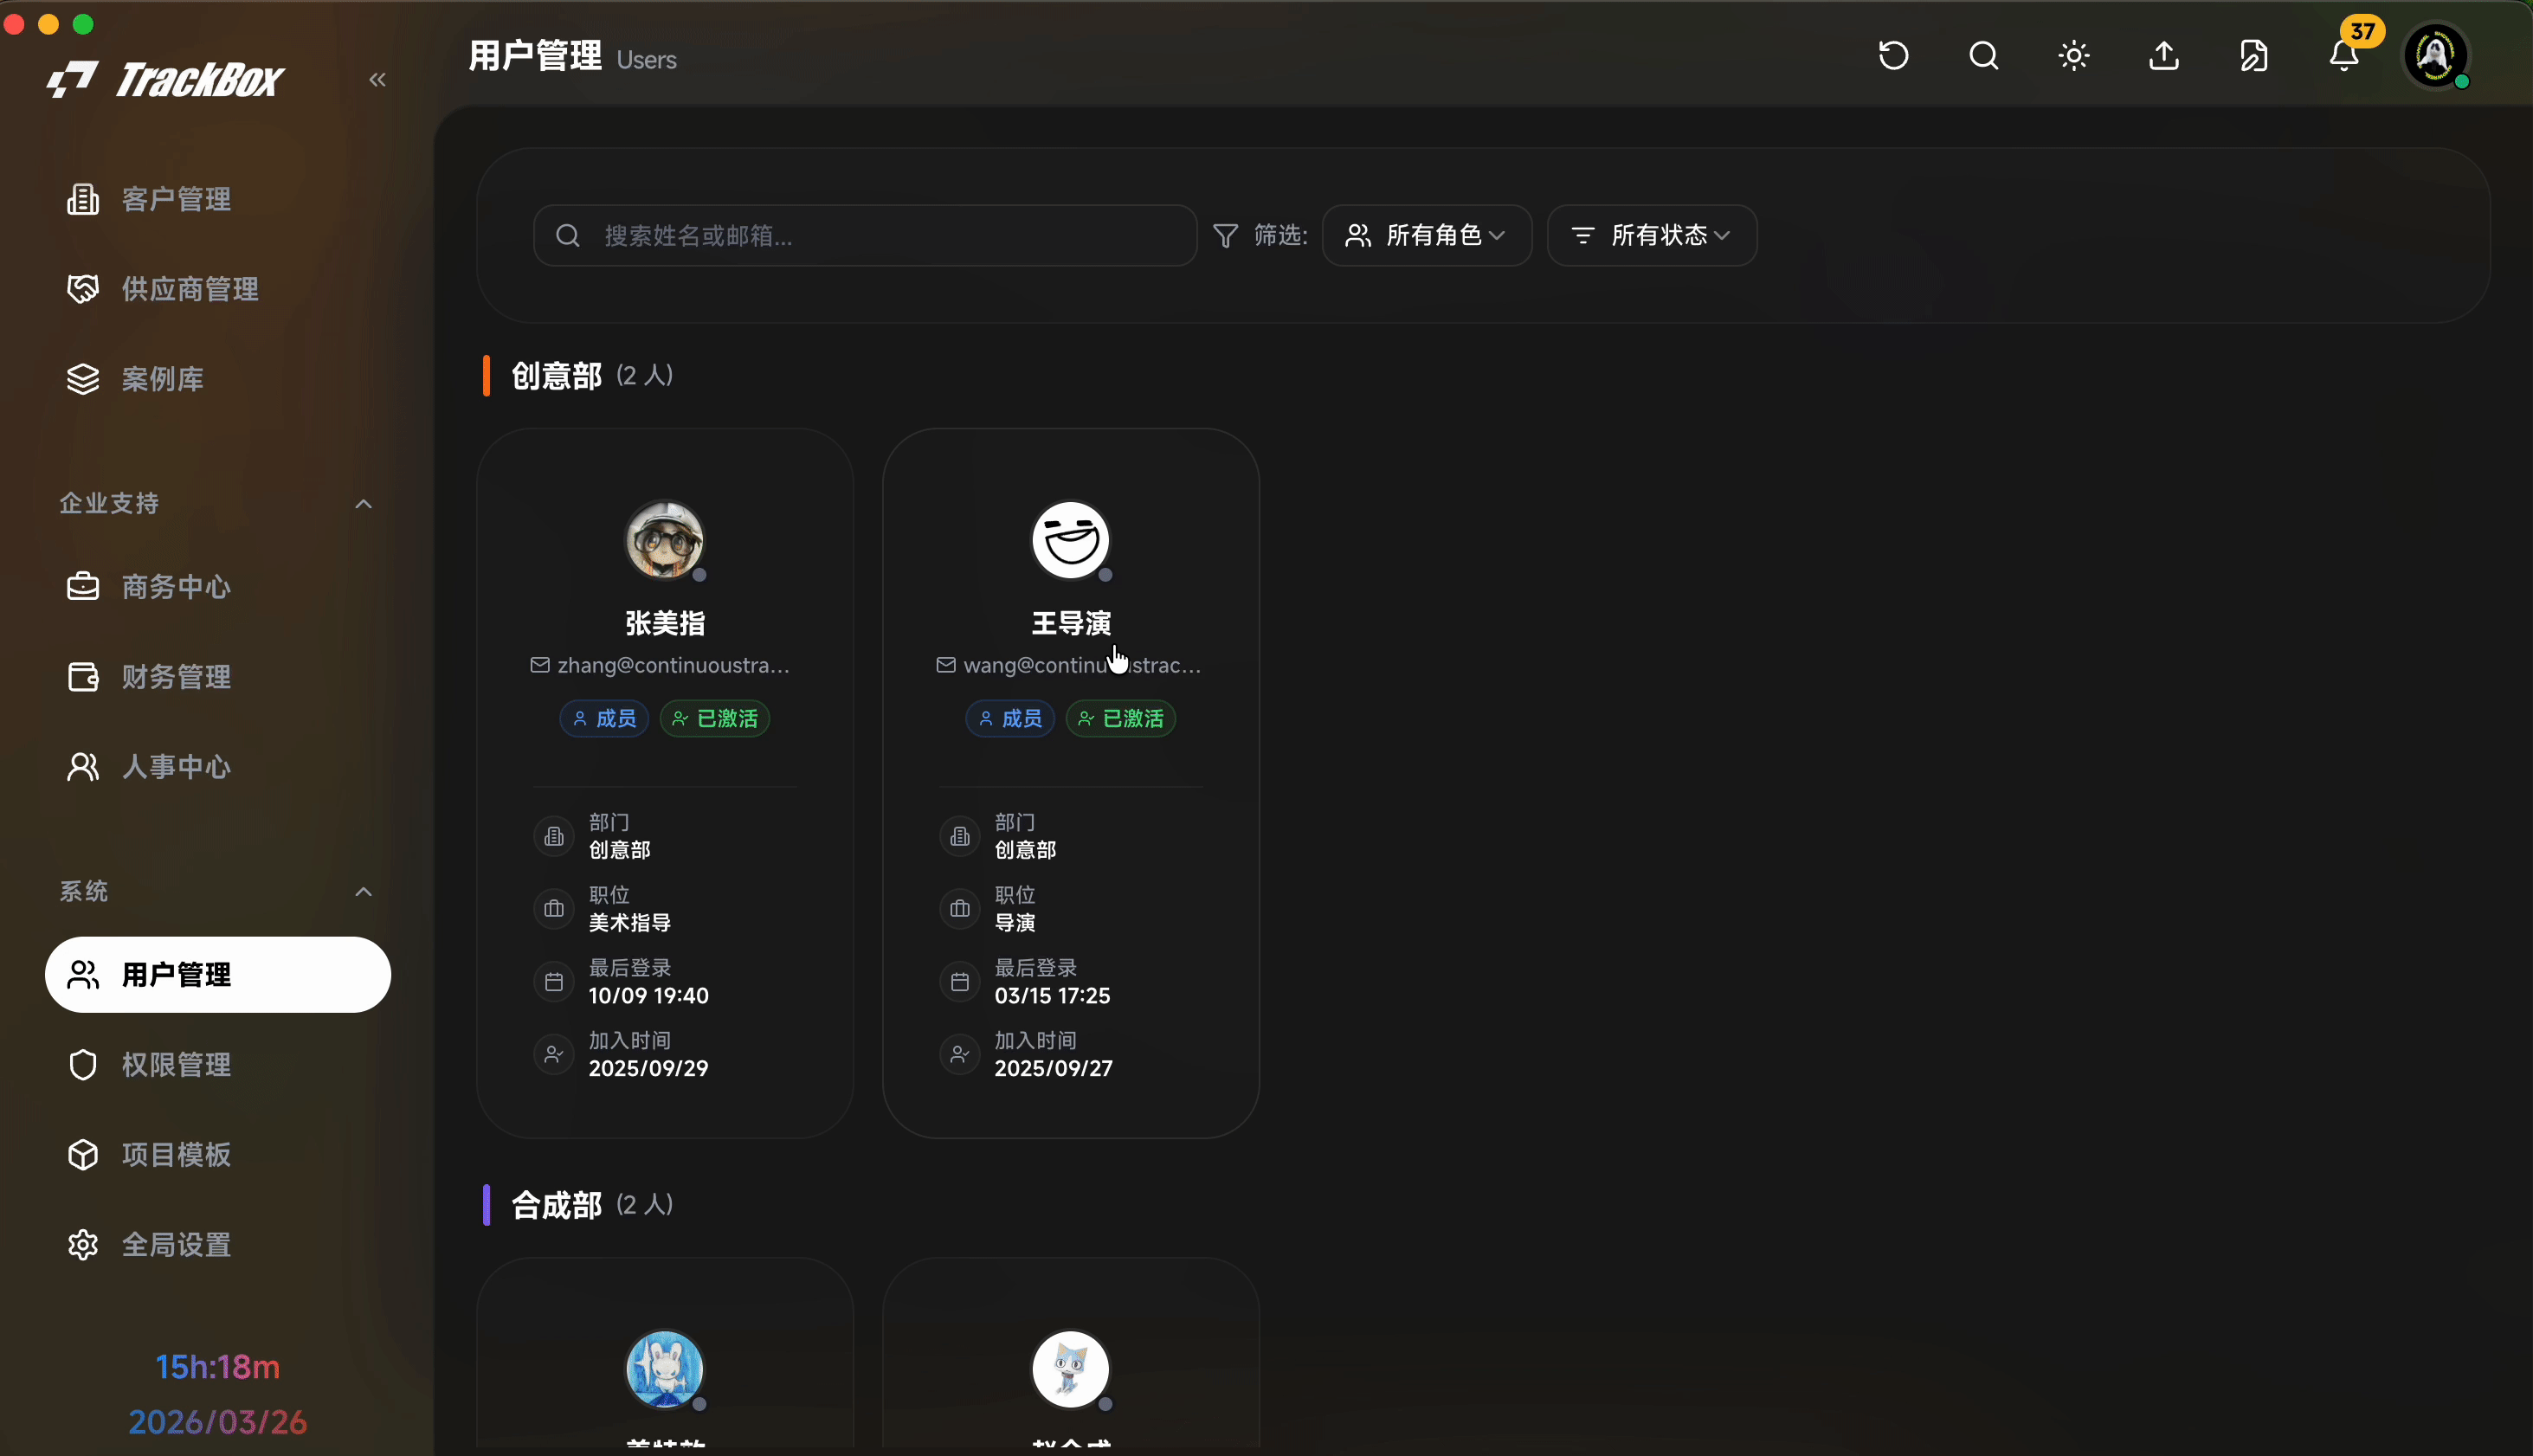The width and height of the screenshot is (2533, 1456).
Task: Click department icon on 王导演 card
Action: pos(960,837)
